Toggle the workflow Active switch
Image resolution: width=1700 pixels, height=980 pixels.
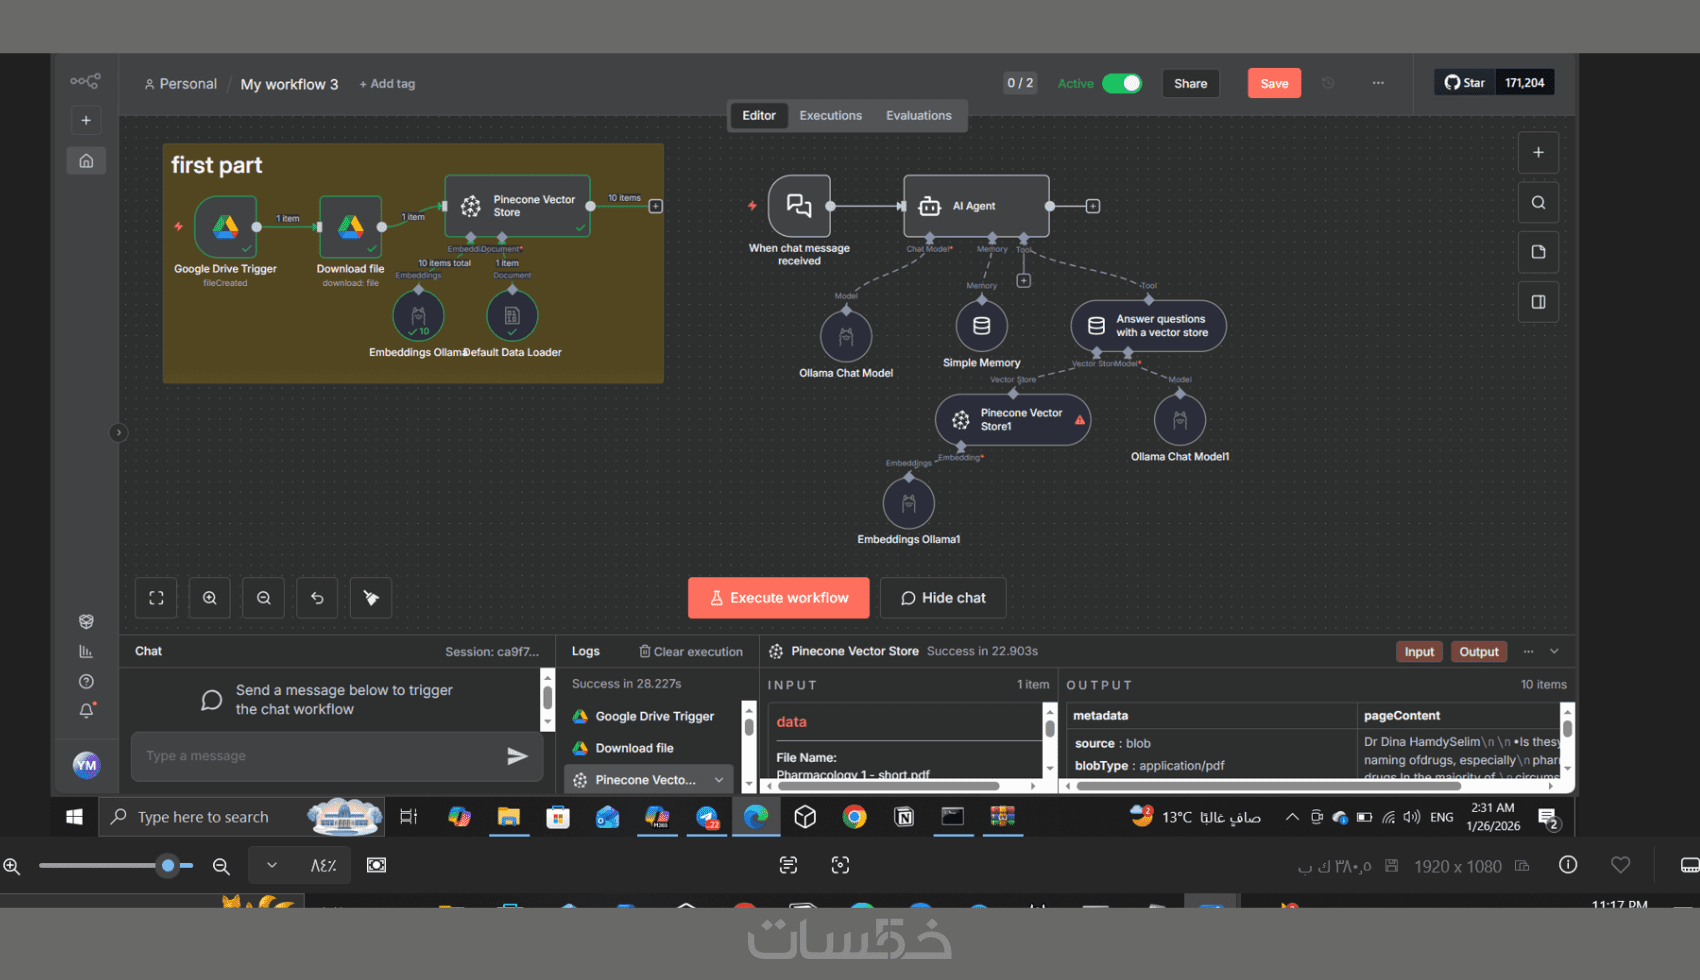pos(1122,83)
